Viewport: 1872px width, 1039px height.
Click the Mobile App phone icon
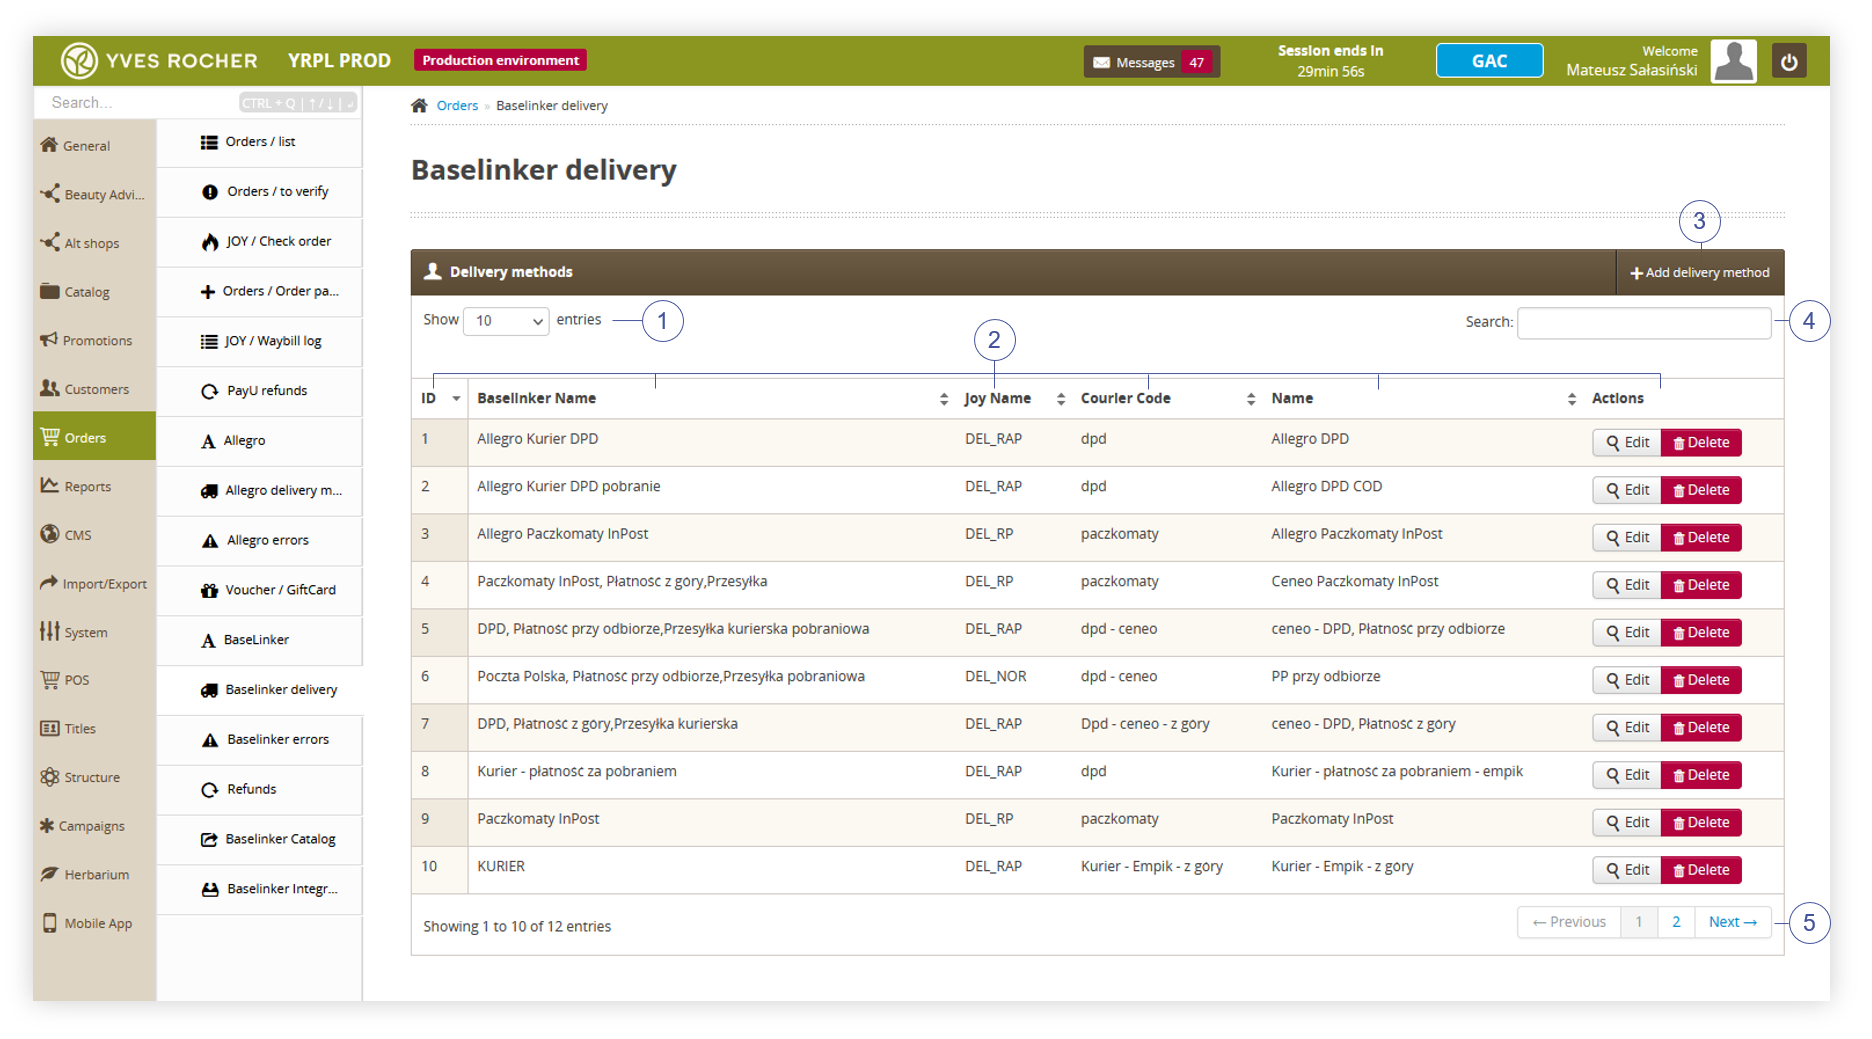tap(50, 923)
